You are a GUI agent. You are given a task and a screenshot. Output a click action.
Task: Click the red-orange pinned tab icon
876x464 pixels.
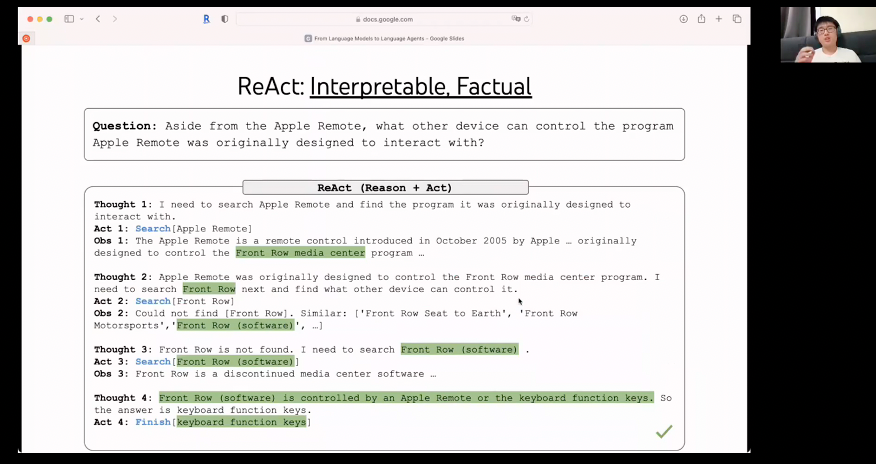[x=26, y=39]
